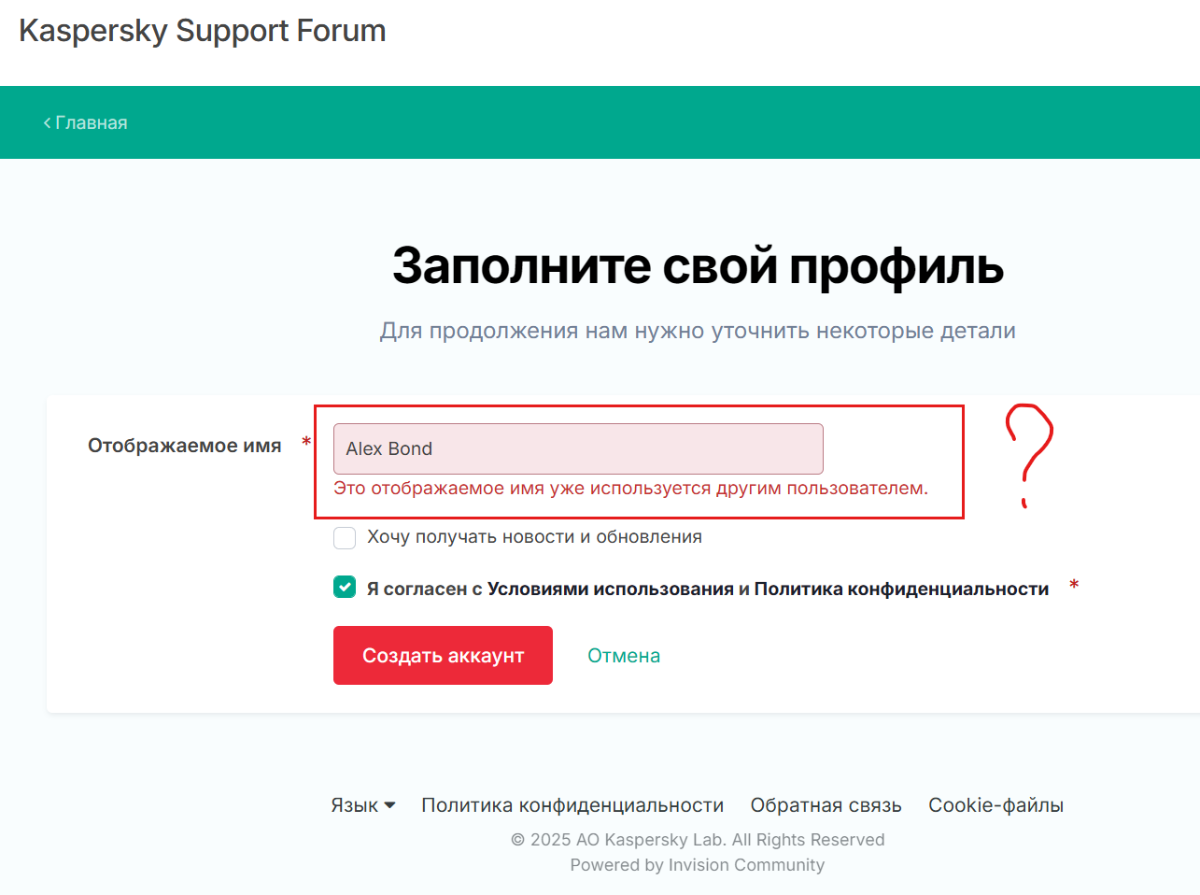Image resolution: width=1200 pixels, height=895 pixels.
Task: Expand the Язык language dropdown arrow
Action: (x=389, y=805)
